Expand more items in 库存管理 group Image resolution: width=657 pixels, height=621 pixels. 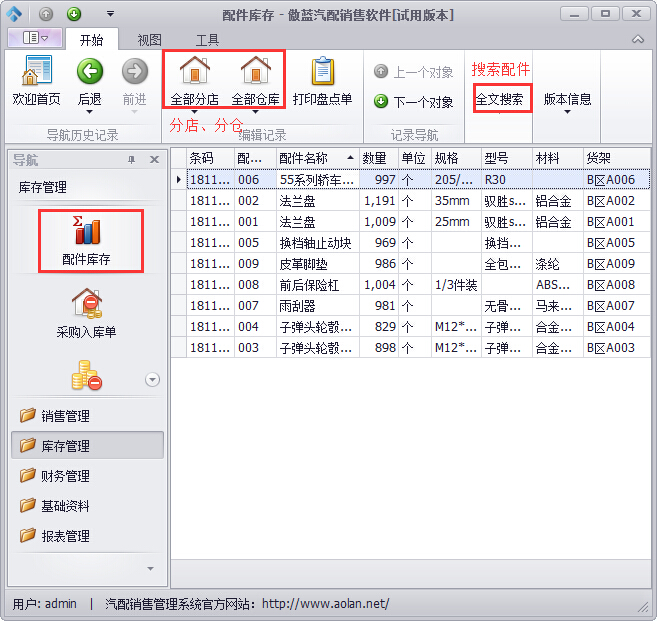click(x=152, y=379)
